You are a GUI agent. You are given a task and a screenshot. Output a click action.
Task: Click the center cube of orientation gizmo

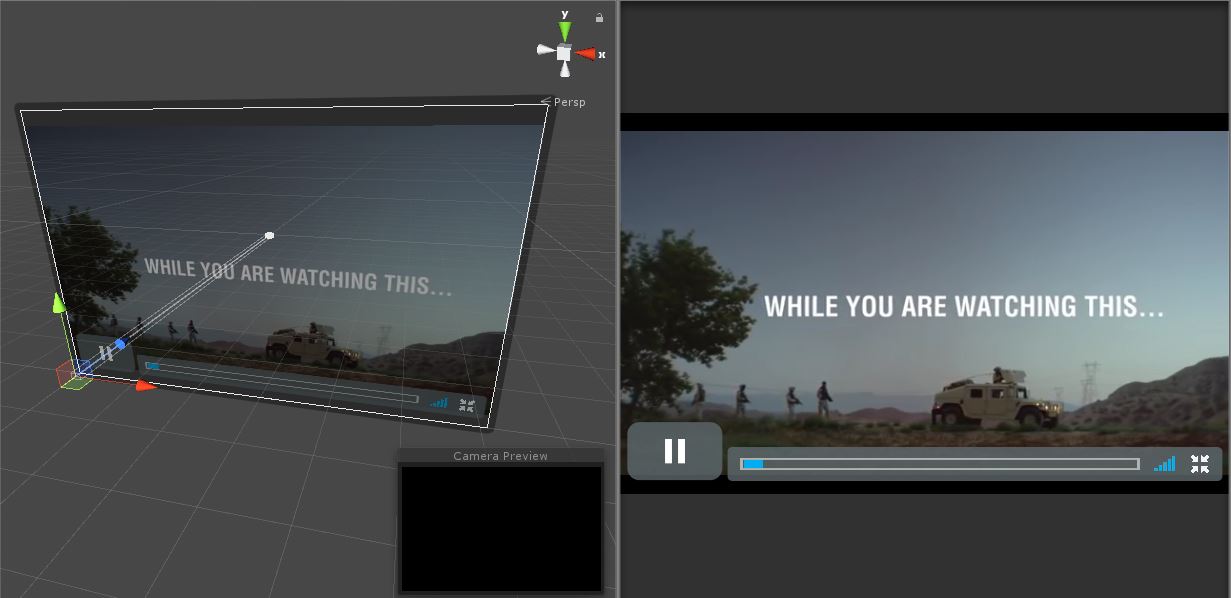(x=564, y=52)
